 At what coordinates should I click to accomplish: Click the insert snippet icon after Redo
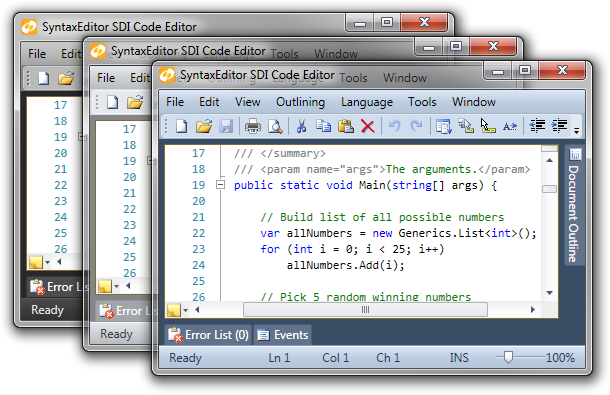[x=443, y=126]
